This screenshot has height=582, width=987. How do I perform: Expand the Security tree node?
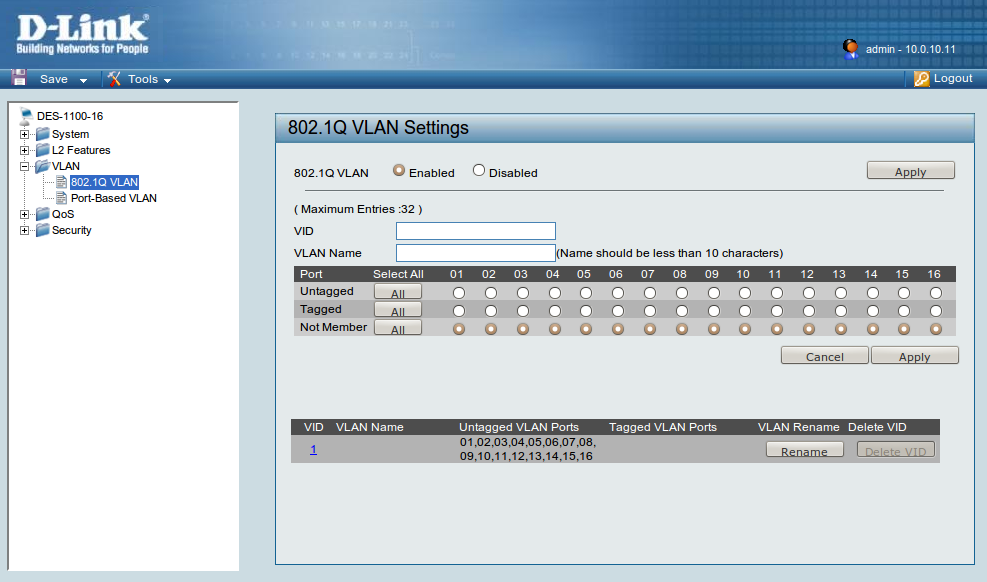click(x=24, y=230)
